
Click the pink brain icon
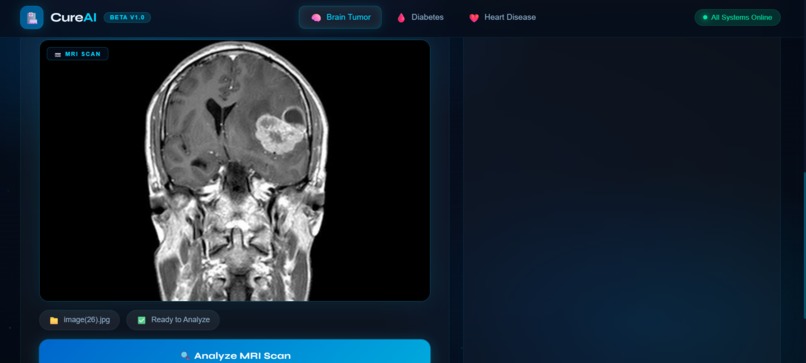pyautogui.click(x=316, y=17)
